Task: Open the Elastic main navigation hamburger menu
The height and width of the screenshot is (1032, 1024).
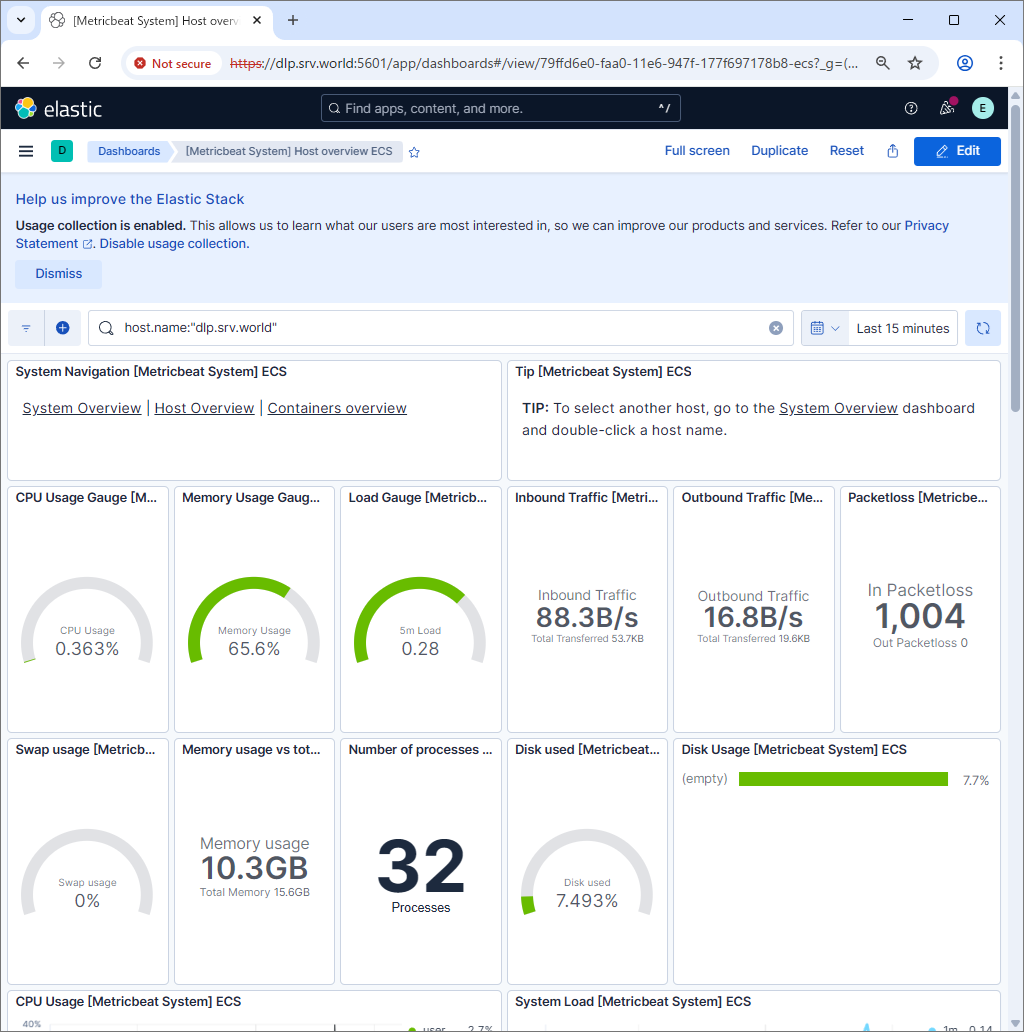Action: click(x=26, y=151)
